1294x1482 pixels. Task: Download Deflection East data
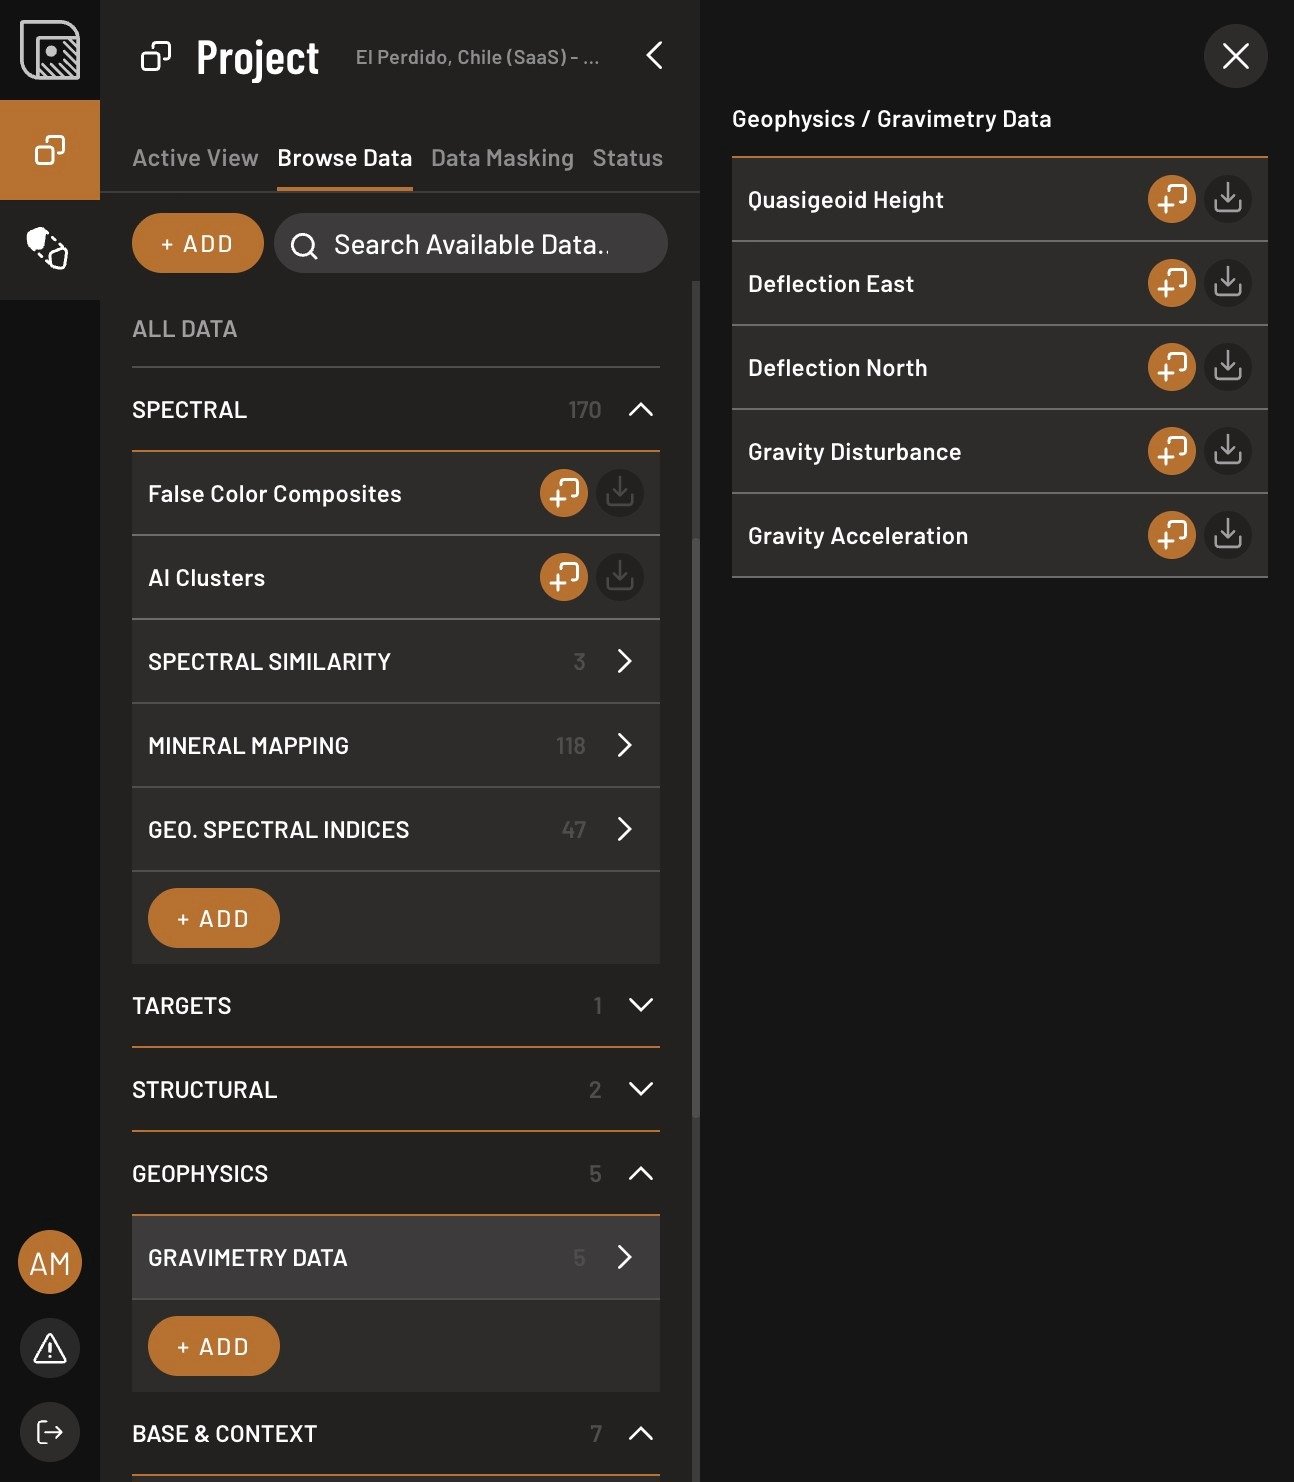tap(1227, 283)
